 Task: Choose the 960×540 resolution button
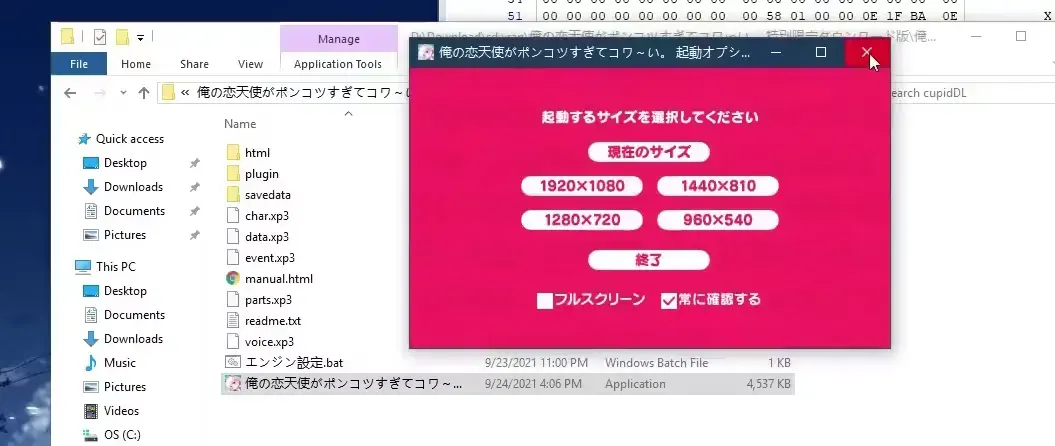(x=718, y=220)
